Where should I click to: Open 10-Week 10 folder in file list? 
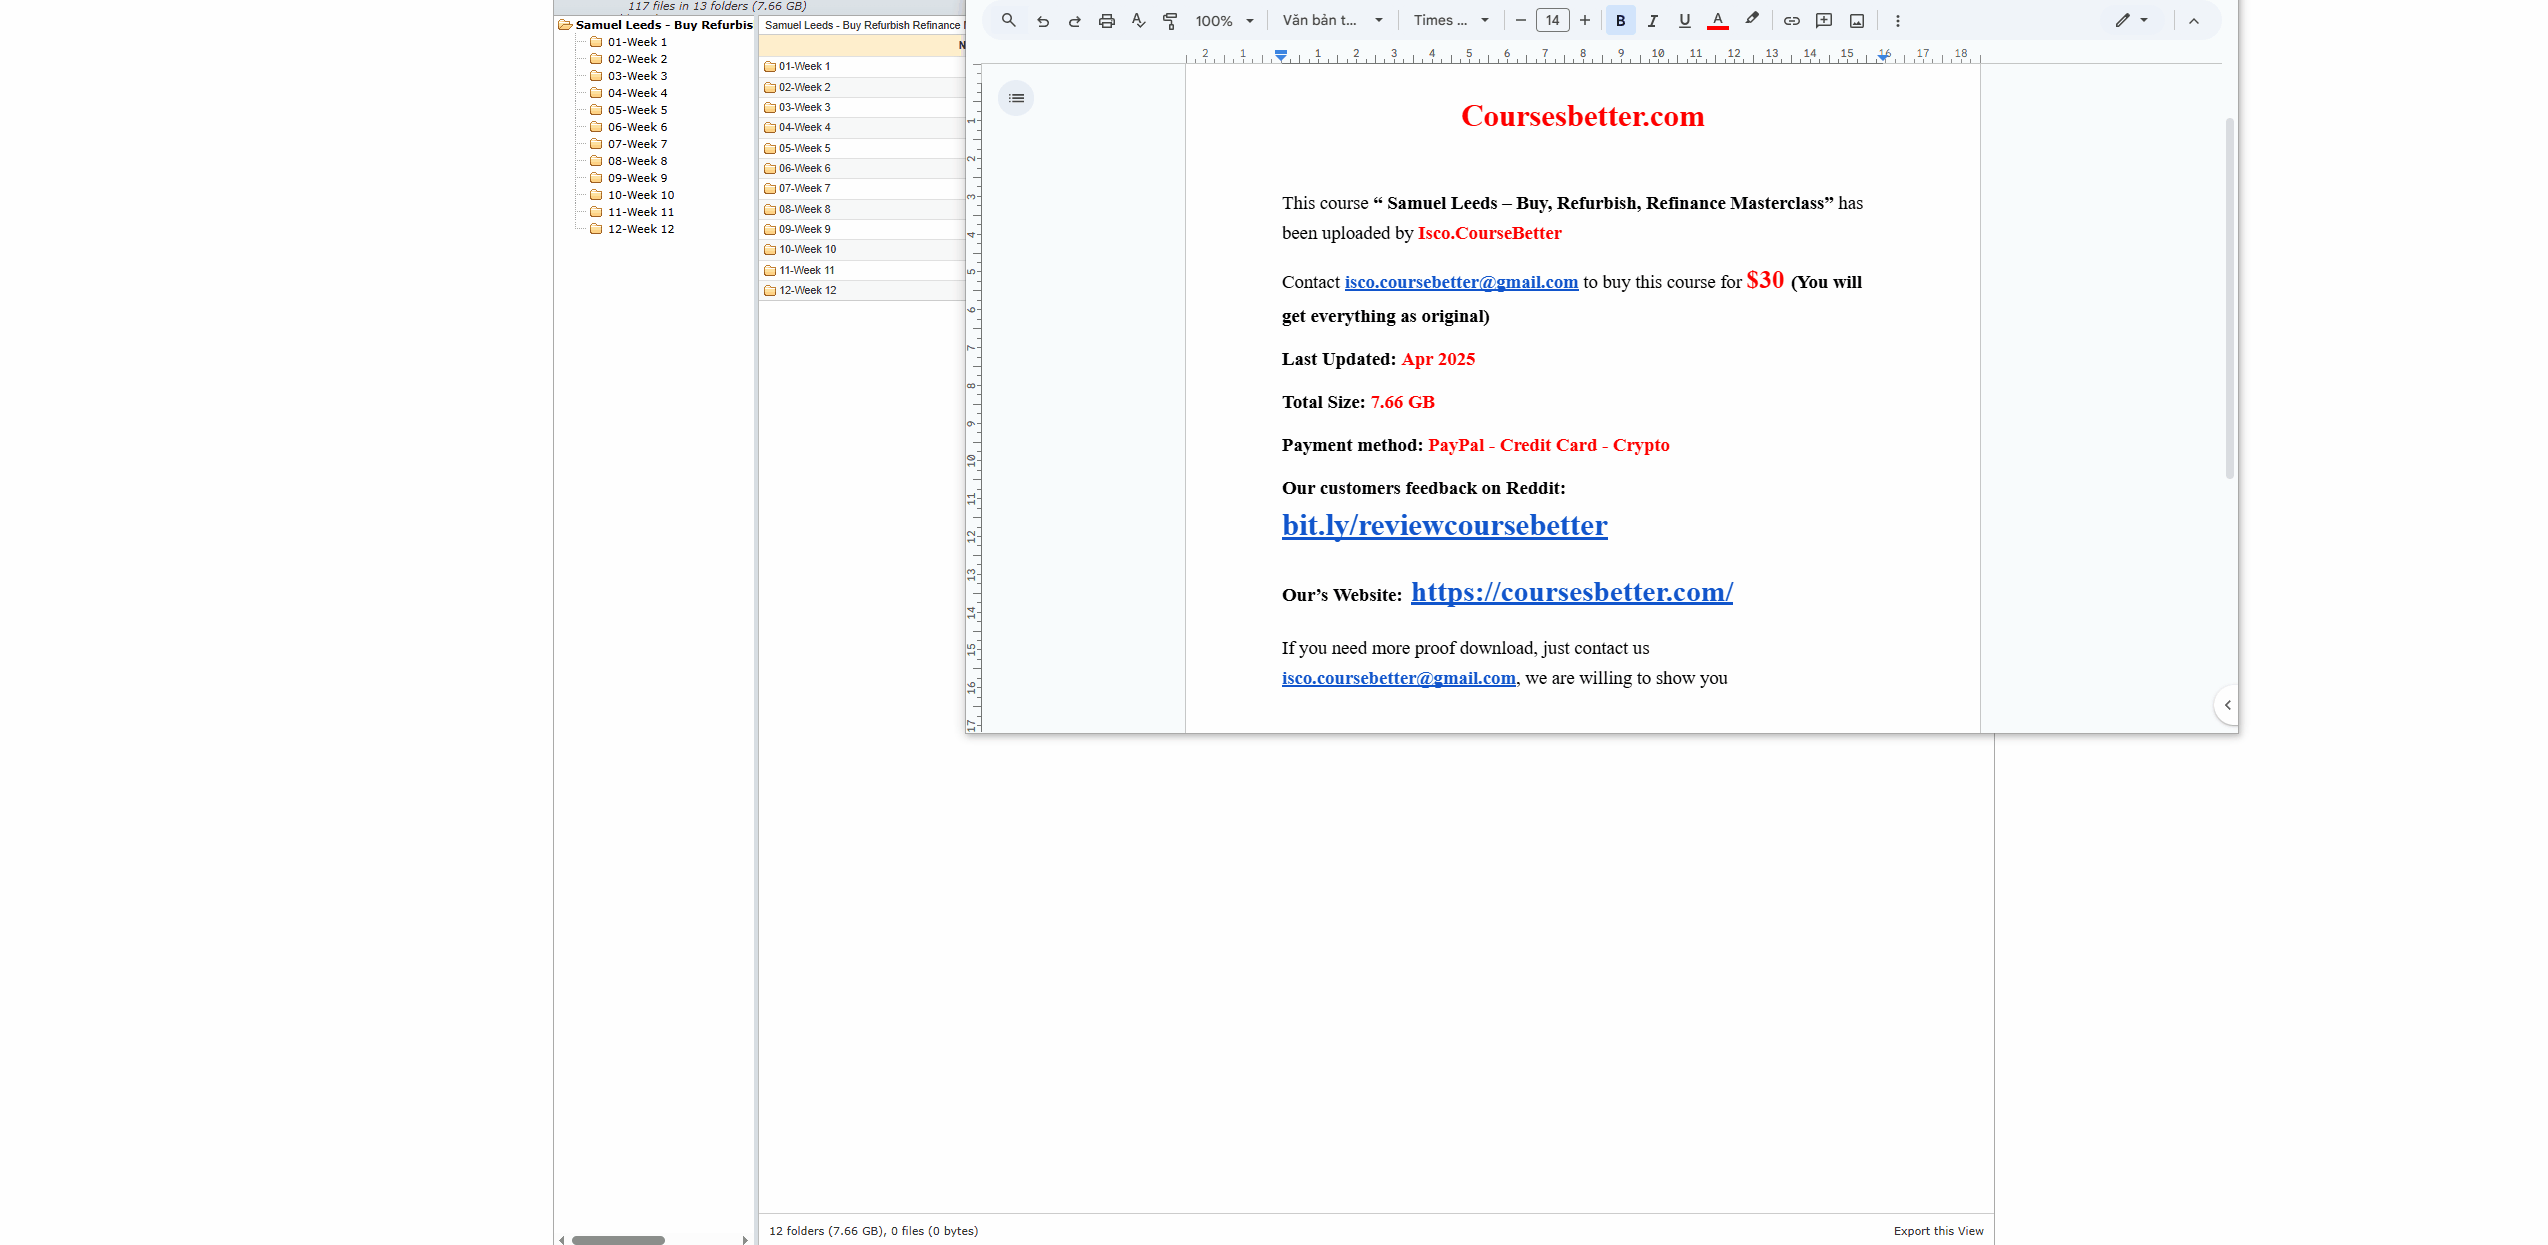pyautogui.click(x=807, y=250)
